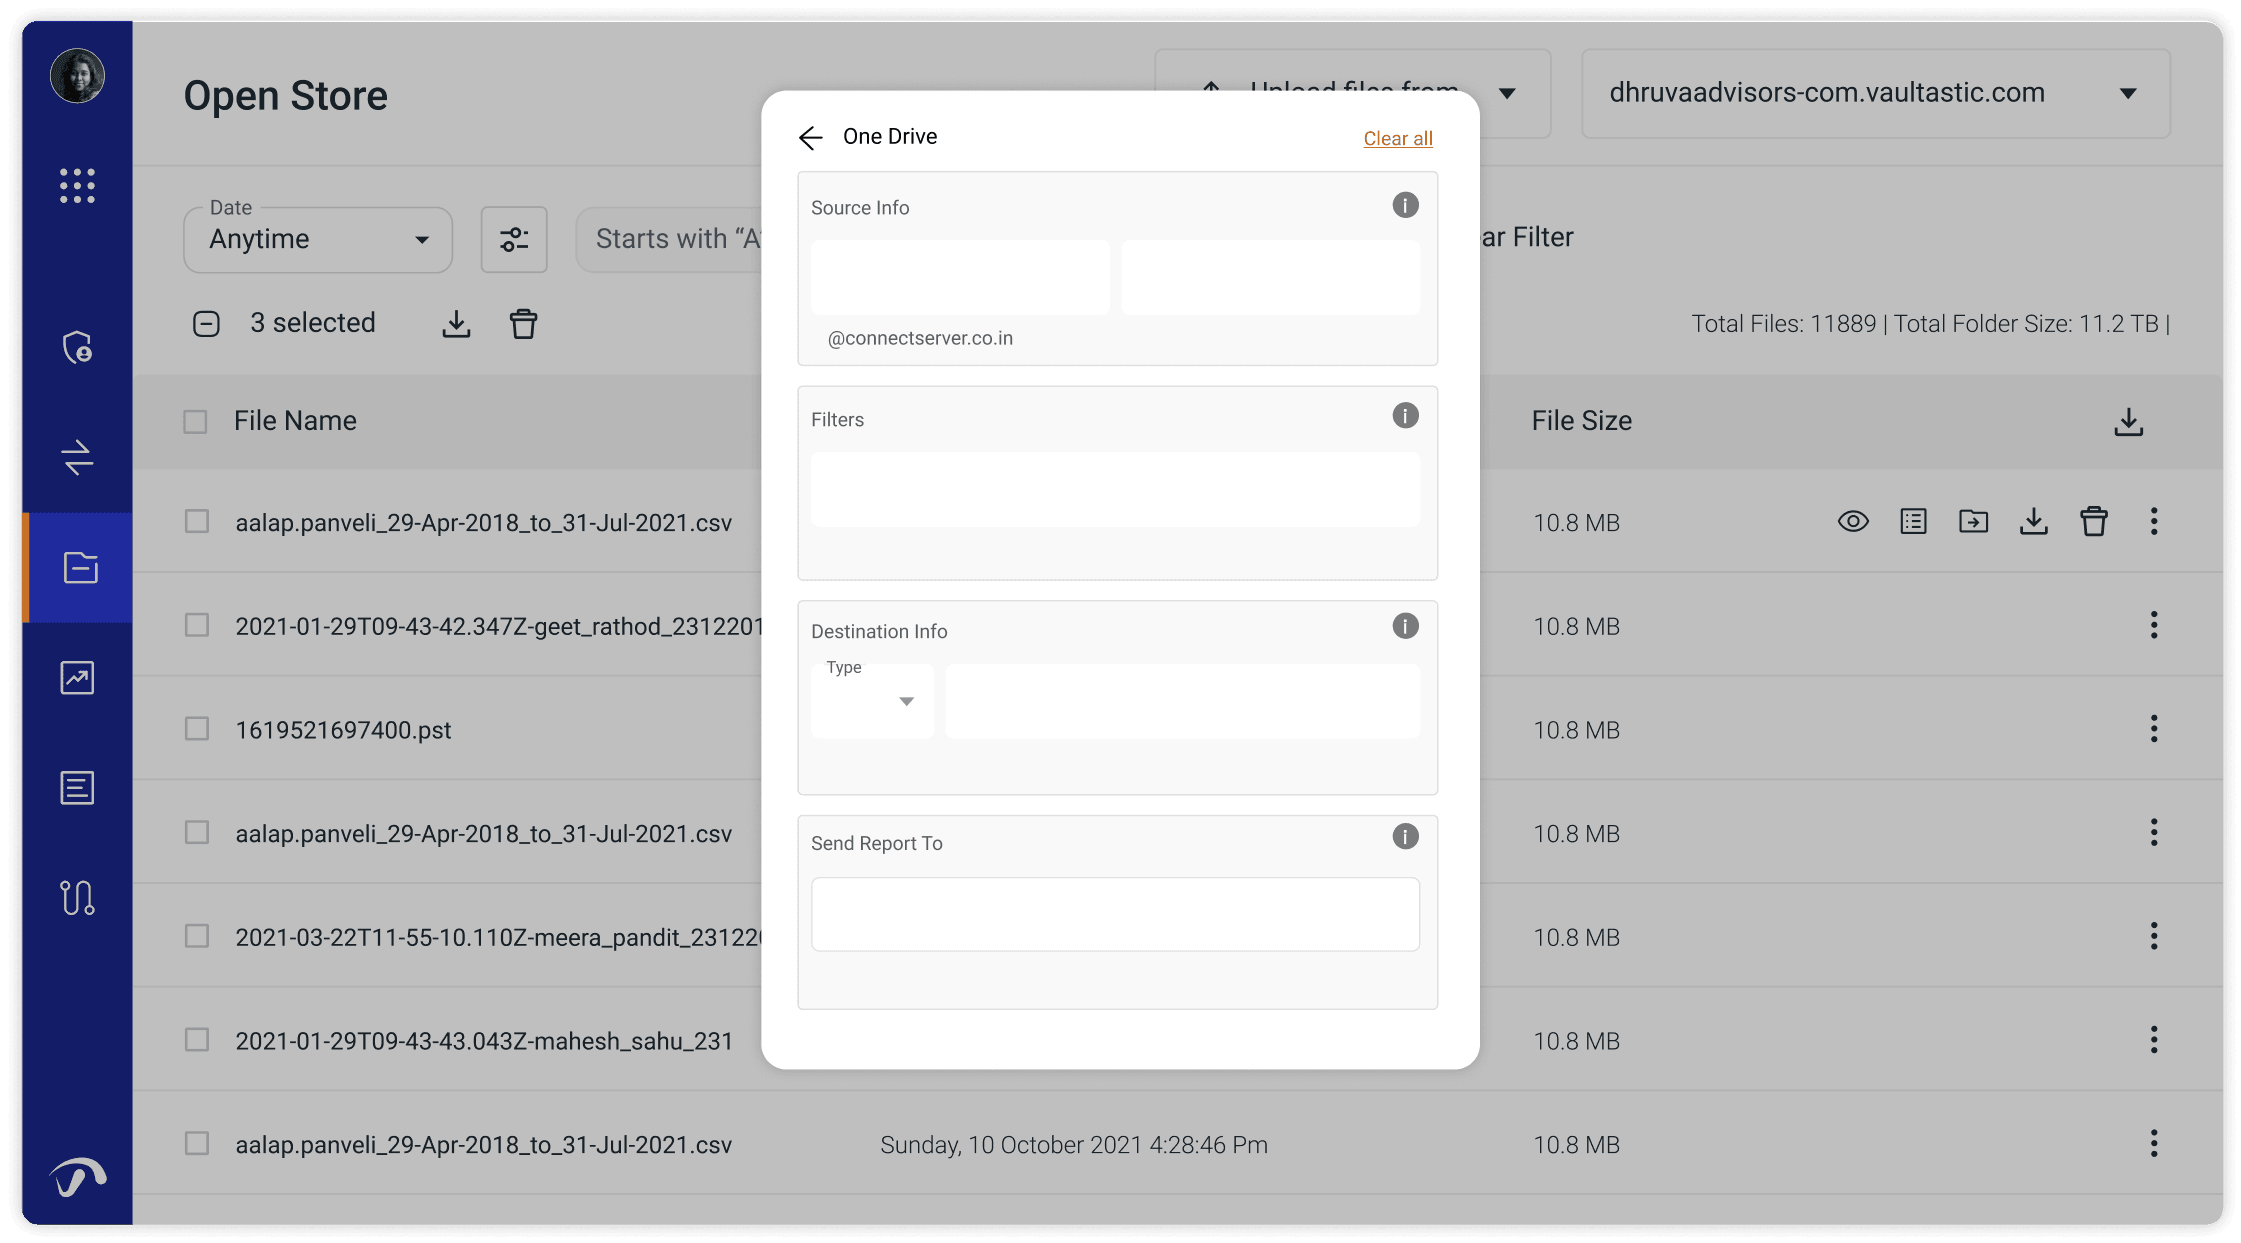This screenshot has width=2241, height=1243.
Task: Open the advanced filter sliders icon
Action: [x=514, y=240]
